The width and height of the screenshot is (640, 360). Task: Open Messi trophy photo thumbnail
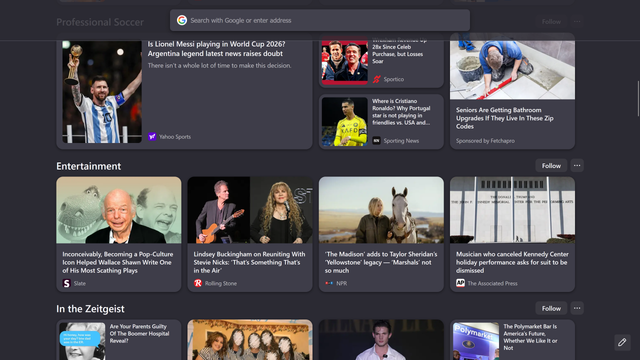coord(102,91)
